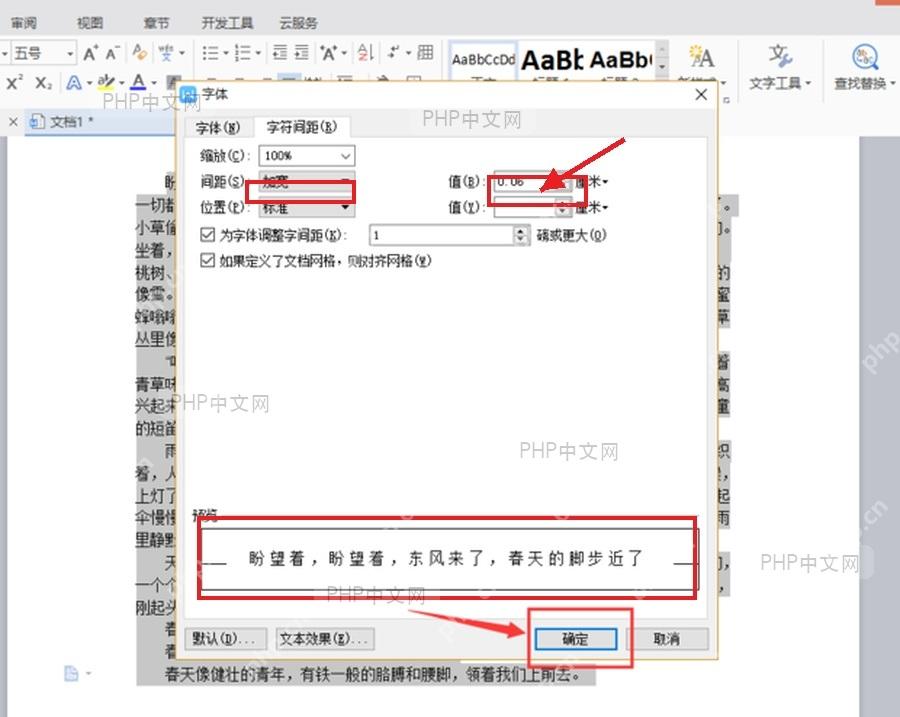Open the 位置 position dropdown
900x717 pixels.
click(307, 207)
